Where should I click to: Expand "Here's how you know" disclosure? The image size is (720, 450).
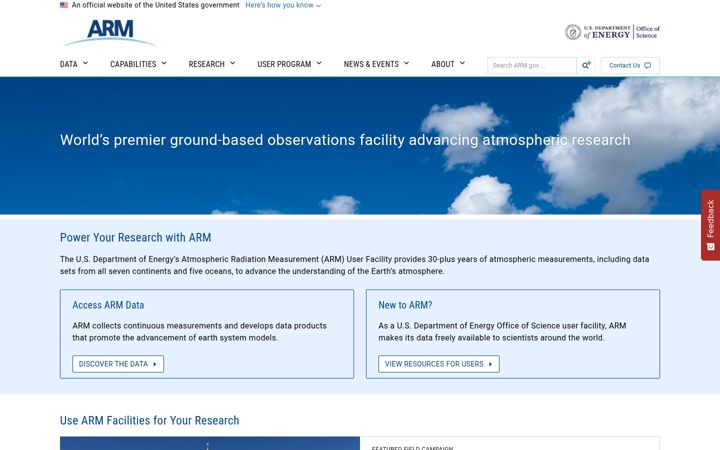[283, 5]
